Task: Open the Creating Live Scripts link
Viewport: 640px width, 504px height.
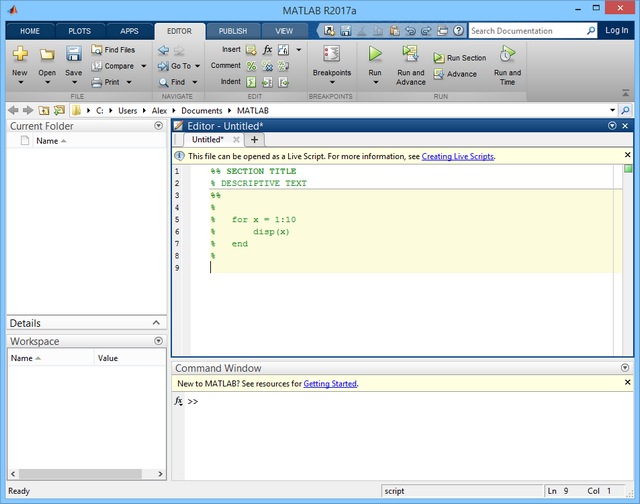Action: 457,156
